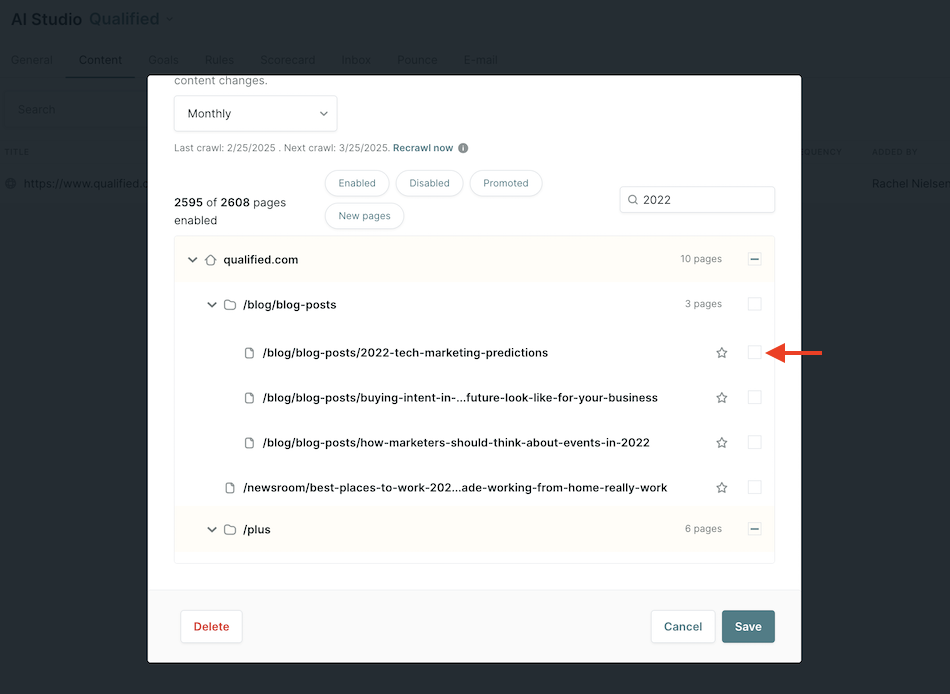
Task: Star the buying-intent-in blog post page
Action: [x=721, y=398]
